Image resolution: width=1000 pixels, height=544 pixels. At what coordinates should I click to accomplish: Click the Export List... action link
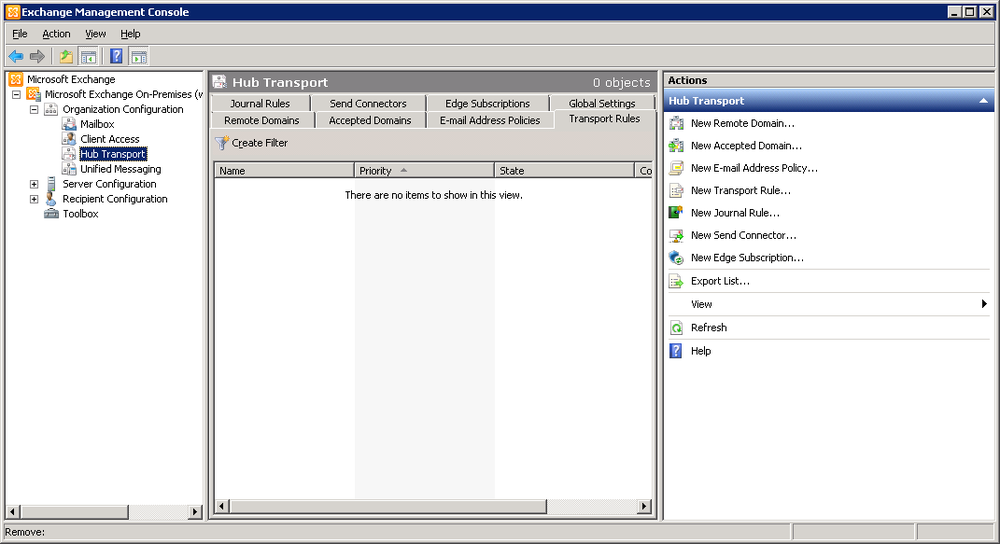[x=720, y=281]
